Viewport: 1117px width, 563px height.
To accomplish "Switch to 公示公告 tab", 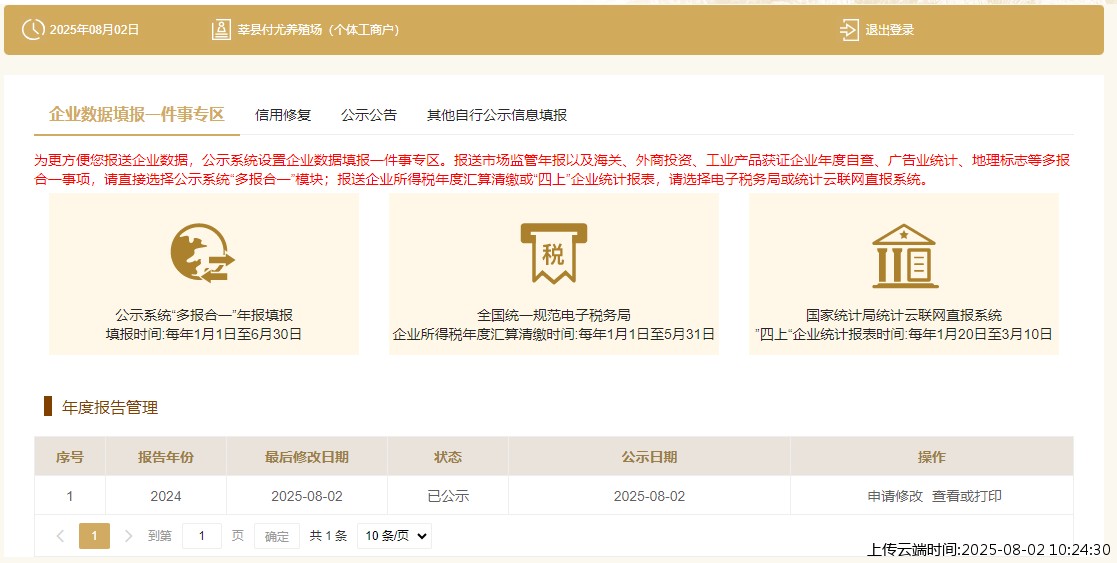I will point(369,115).
